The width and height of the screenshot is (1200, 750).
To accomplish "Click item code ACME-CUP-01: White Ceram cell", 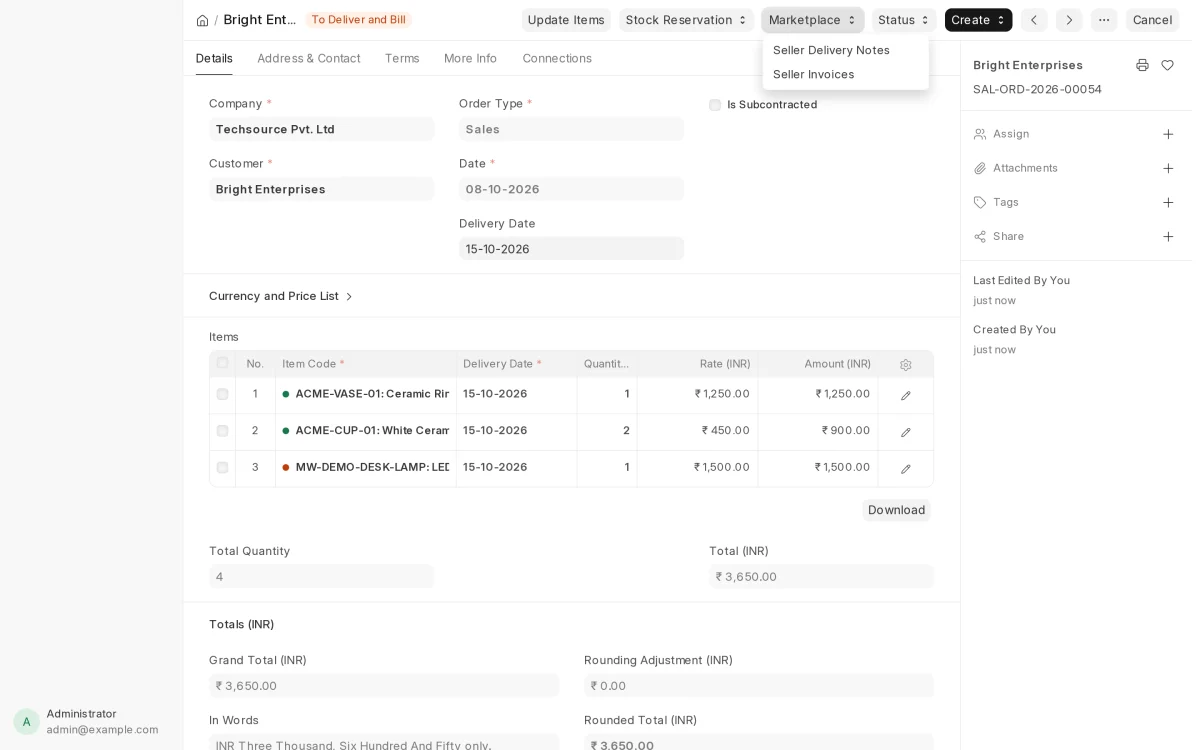I will click(x=366, y=431).
